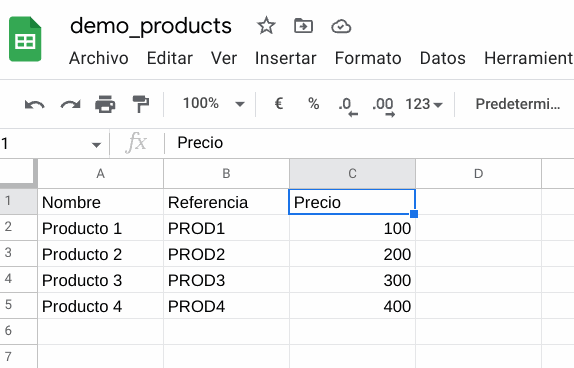Open the 100% zoom dropdown

[x=213, y=104]
